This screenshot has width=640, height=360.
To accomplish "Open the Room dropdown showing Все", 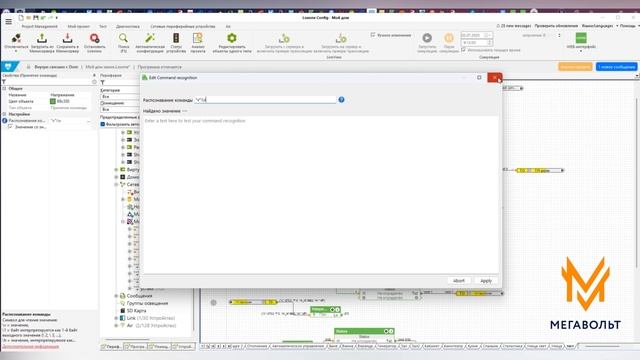I will point(120,109).
